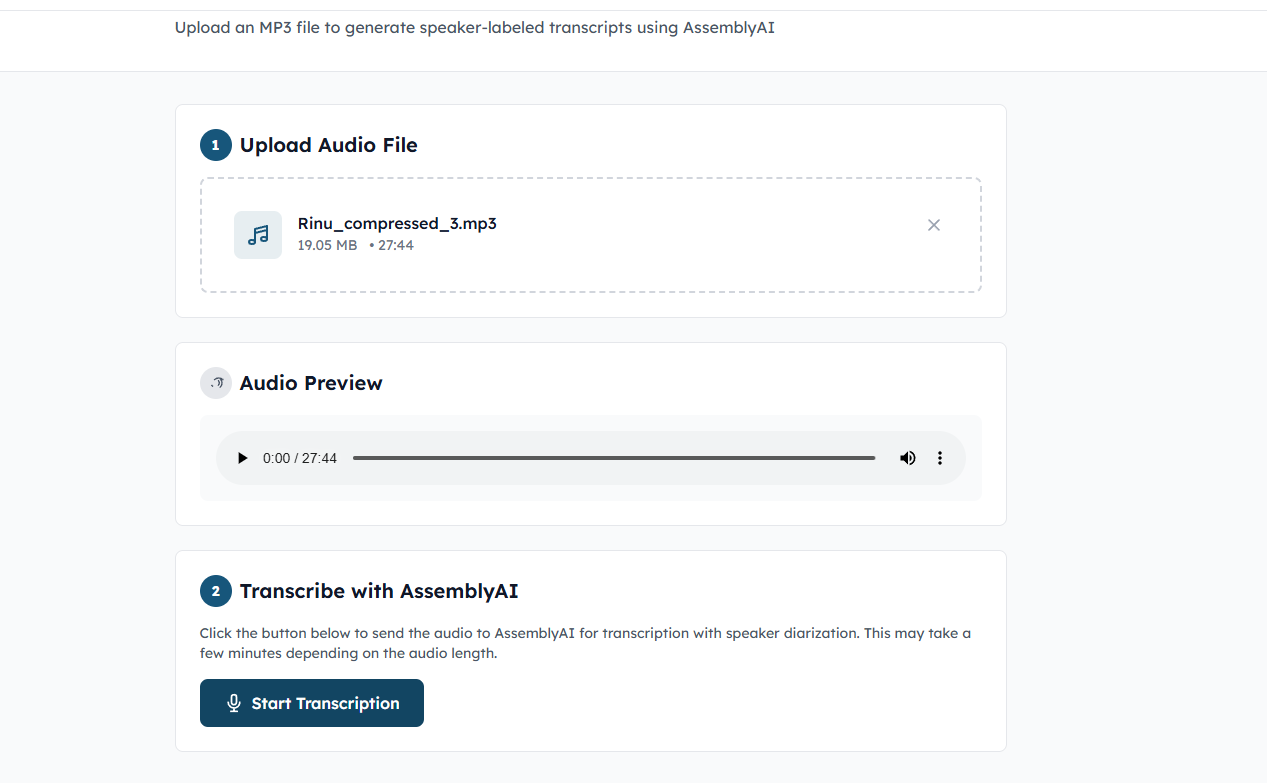Expand volume controls via speaker icon

[907, 457]
